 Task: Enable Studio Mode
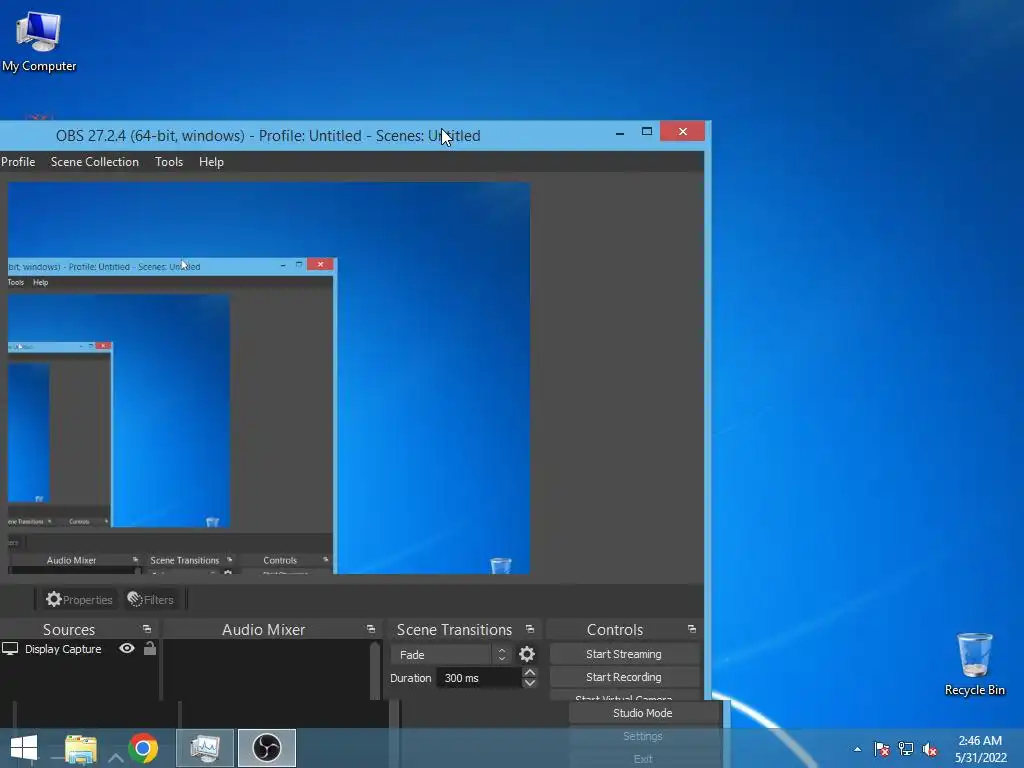[643, 713]
